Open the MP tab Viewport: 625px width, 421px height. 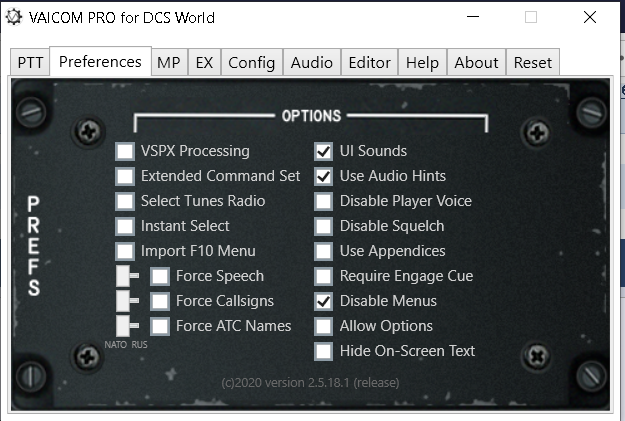[x=169, y=63]
